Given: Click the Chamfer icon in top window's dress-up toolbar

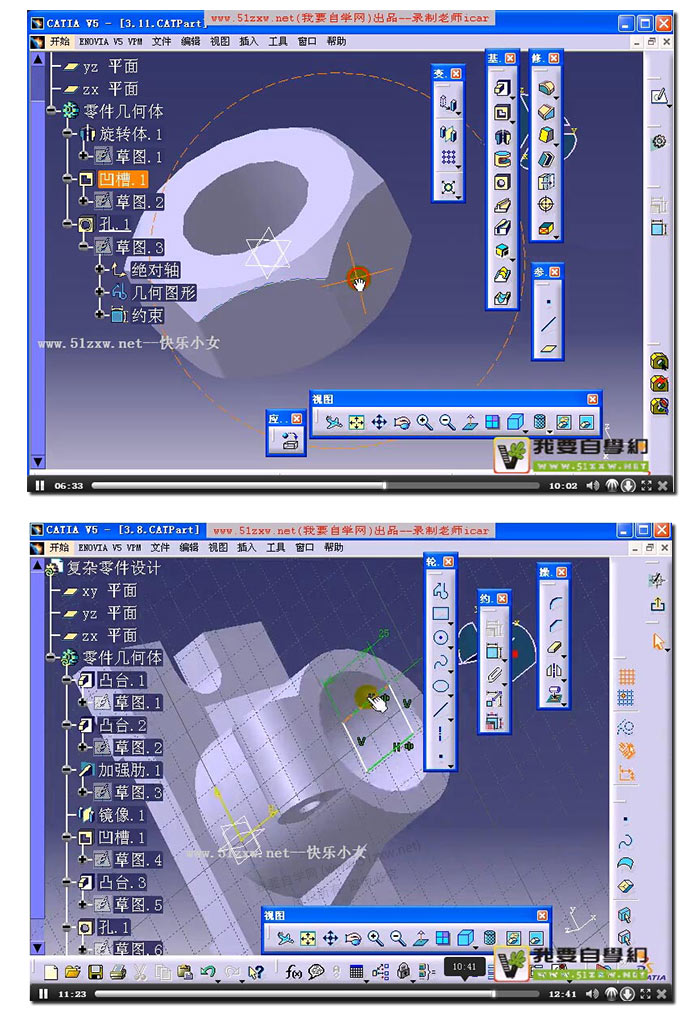Looking at the screenshot, I should point(546,112).
